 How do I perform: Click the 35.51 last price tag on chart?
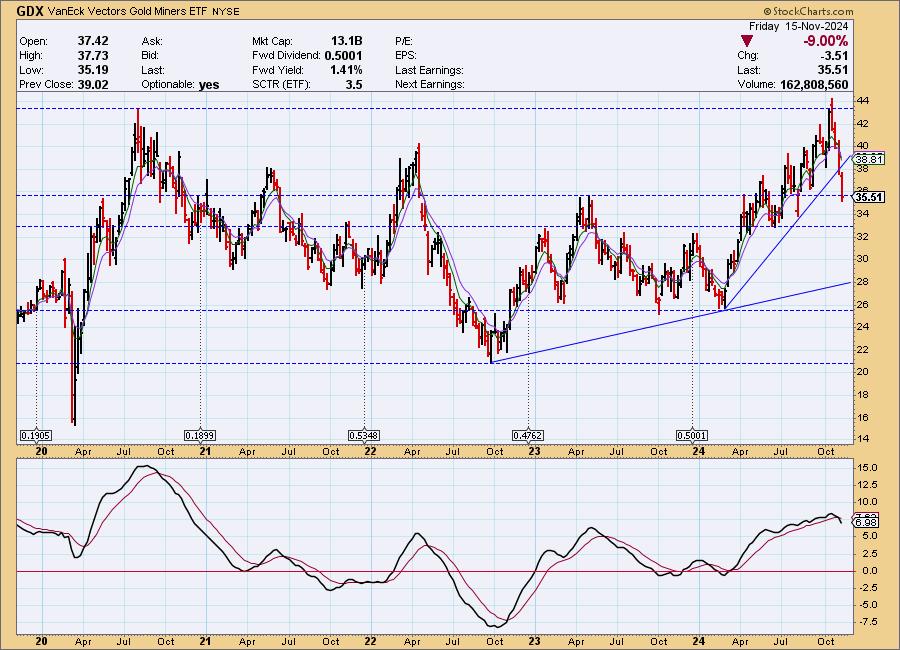[x=868, y=197]
